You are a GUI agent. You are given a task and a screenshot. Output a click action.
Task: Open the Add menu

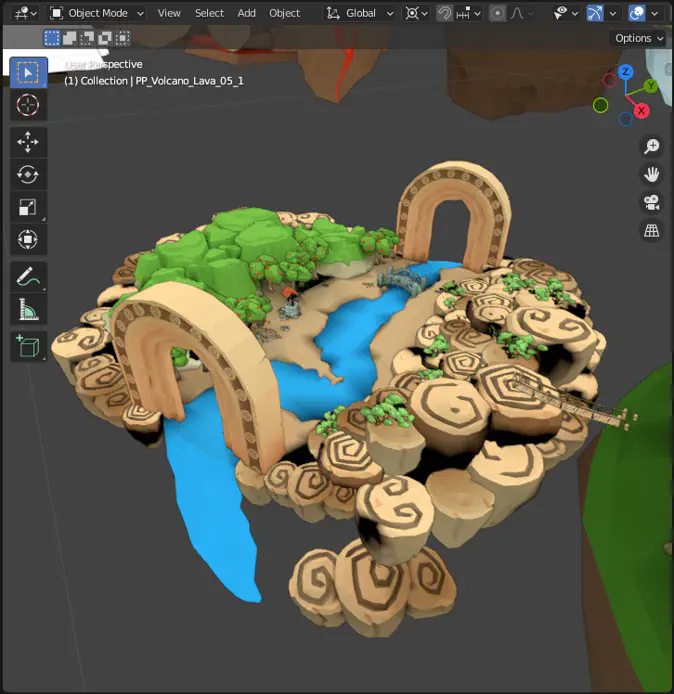tap(246, 13)
